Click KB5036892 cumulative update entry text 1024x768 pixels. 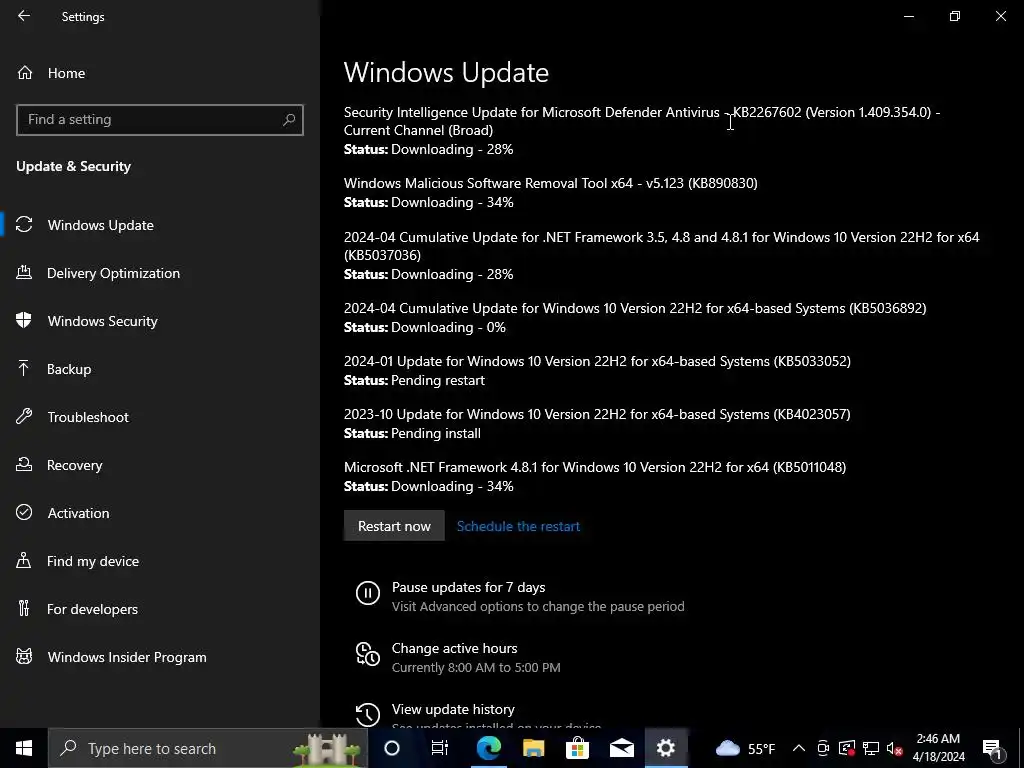[x=635, y=308]
